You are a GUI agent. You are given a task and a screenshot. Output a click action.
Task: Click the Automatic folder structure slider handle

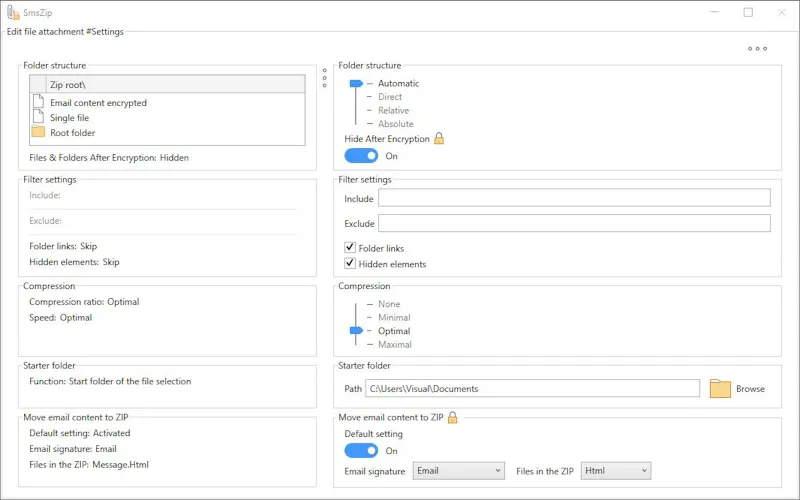(356, 83)
